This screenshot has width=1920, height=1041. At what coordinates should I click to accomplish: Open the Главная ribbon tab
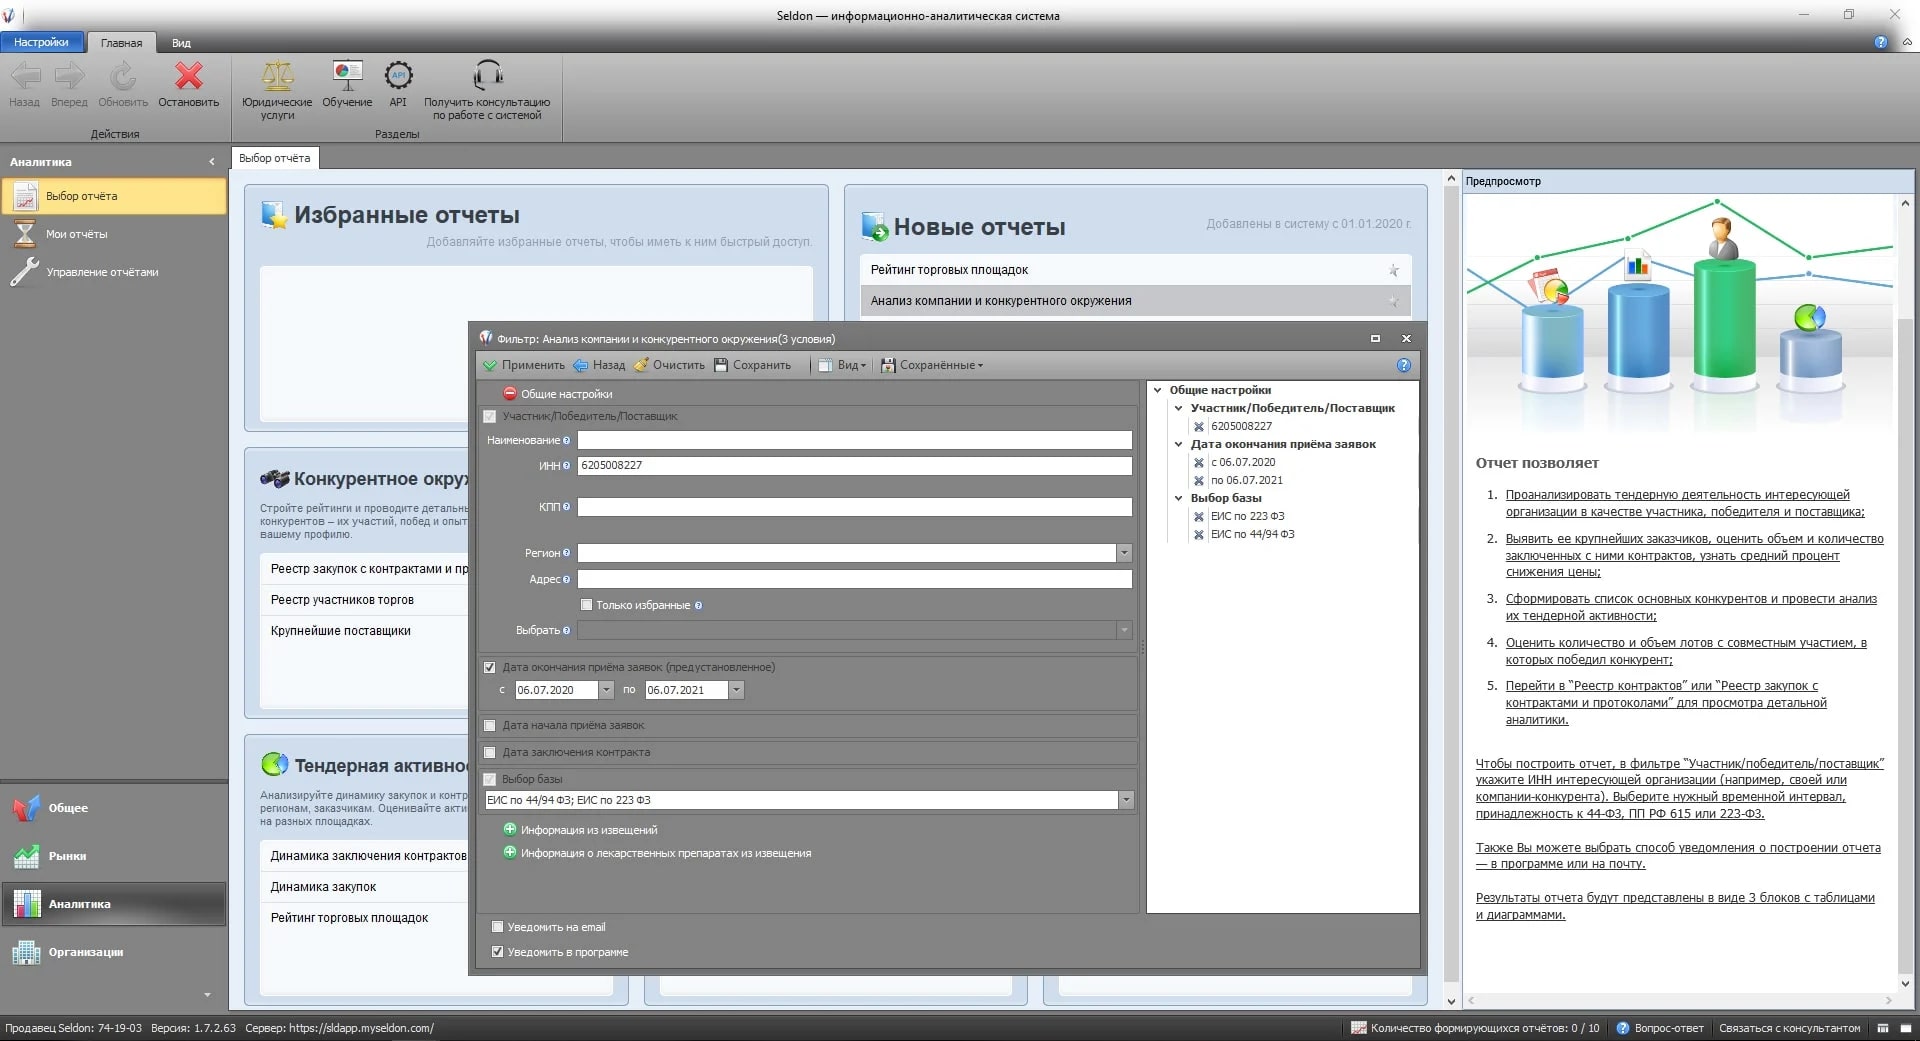point(122,43)
